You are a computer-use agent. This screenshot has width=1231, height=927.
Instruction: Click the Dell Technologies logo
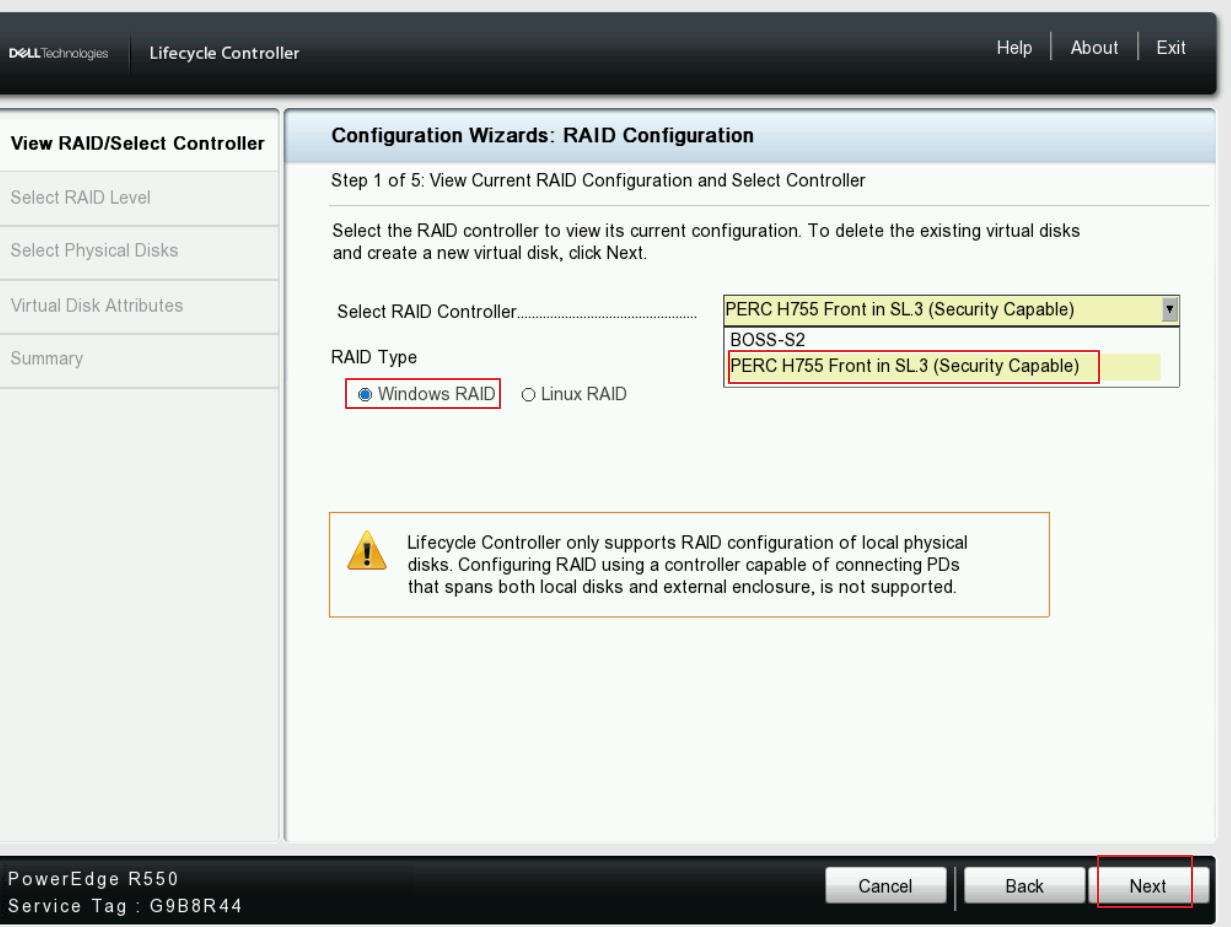(x=58, y=53)
